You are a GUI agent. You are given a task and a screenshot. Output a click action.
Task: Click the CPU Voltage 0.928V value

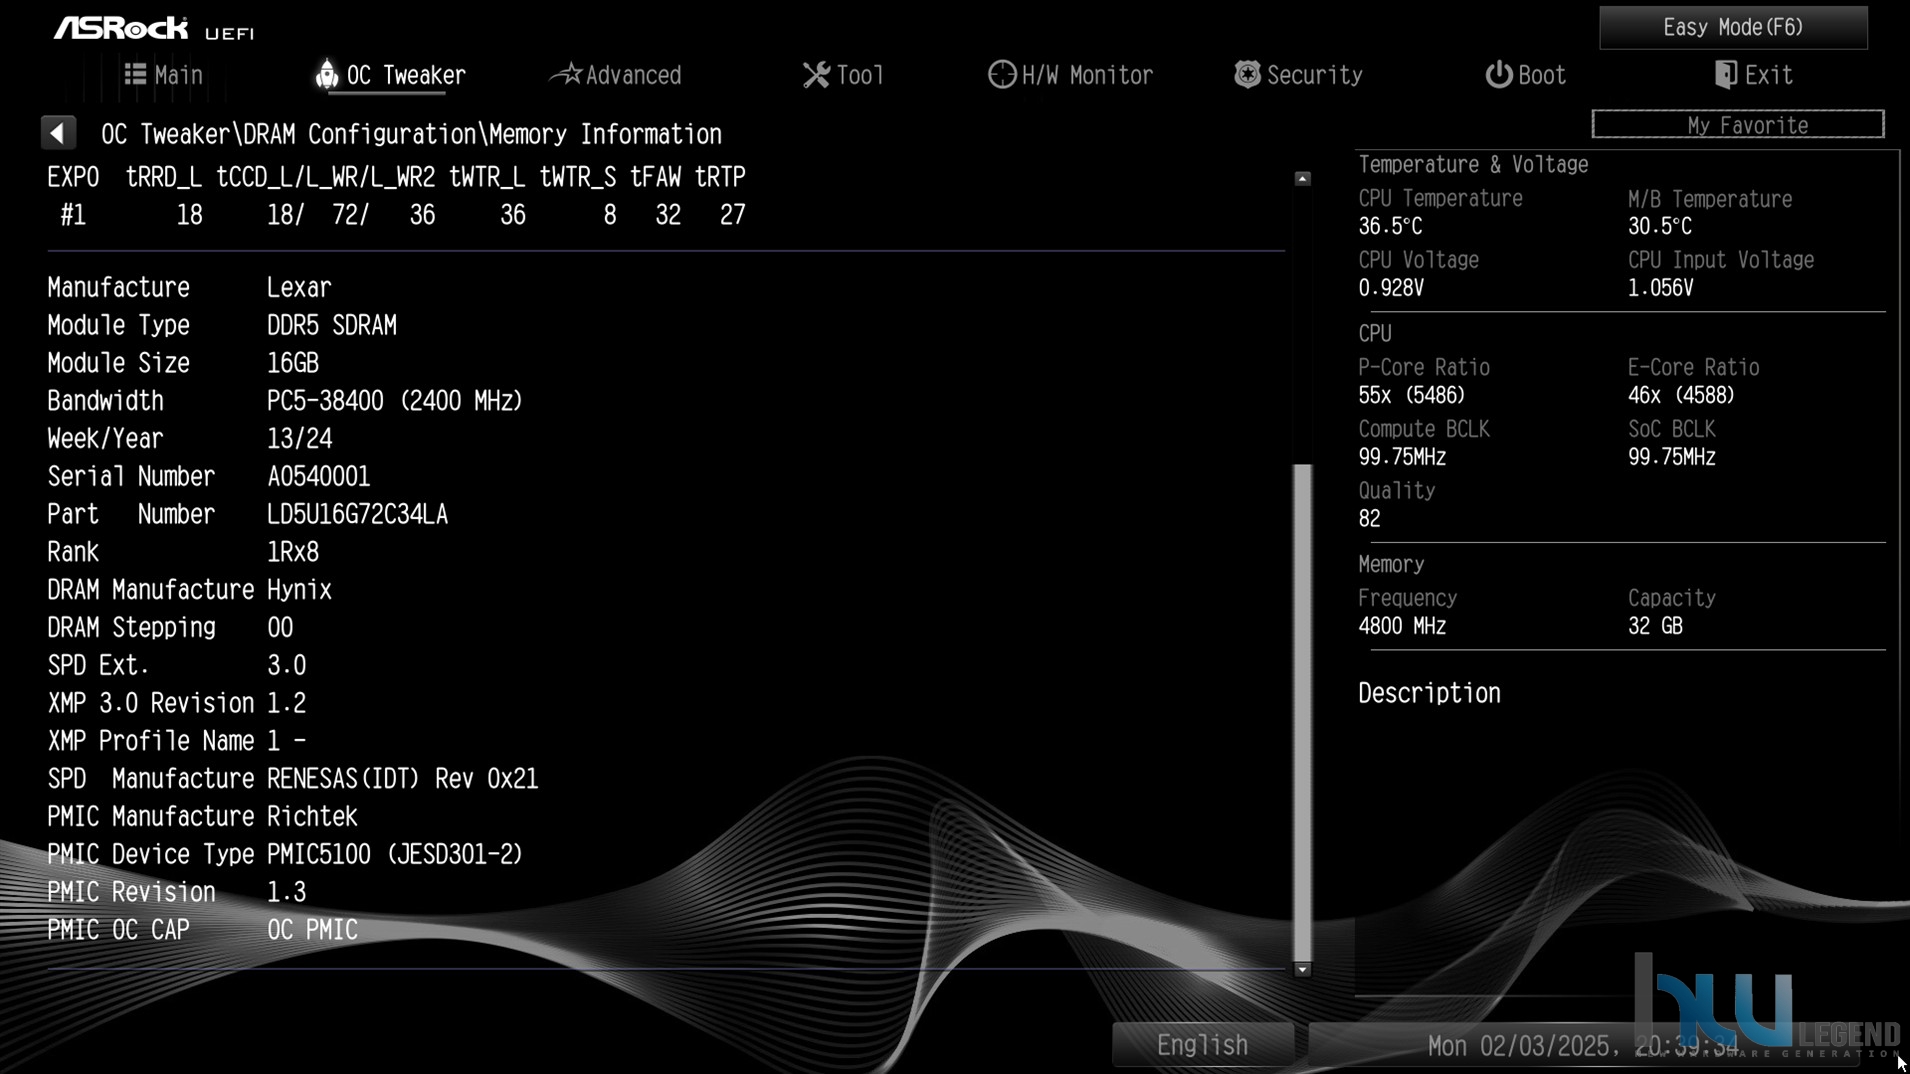[1391, 288]
